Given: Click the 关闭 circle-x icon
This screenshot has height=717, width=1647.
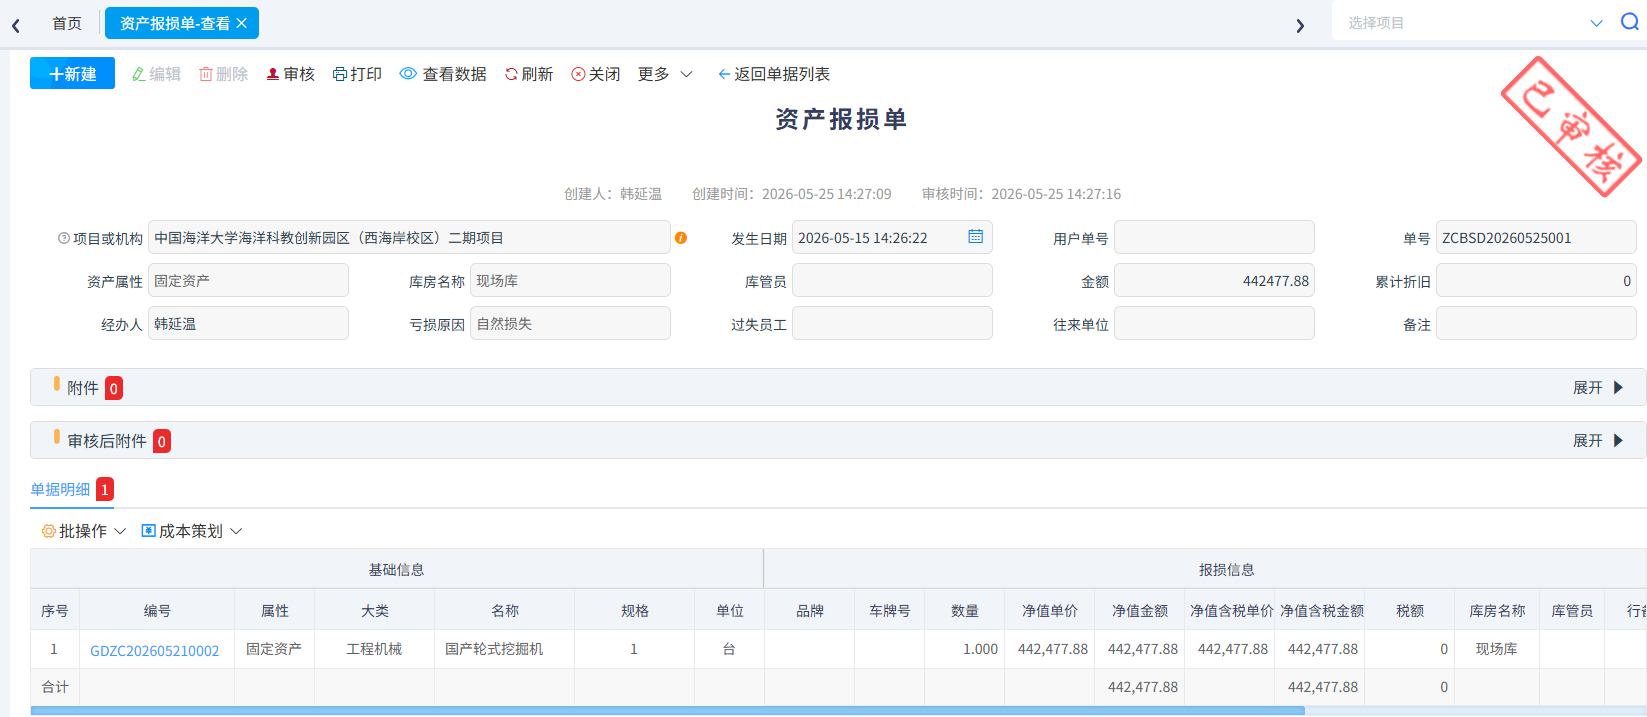Looking at the screenshot, I should [578, 74].
